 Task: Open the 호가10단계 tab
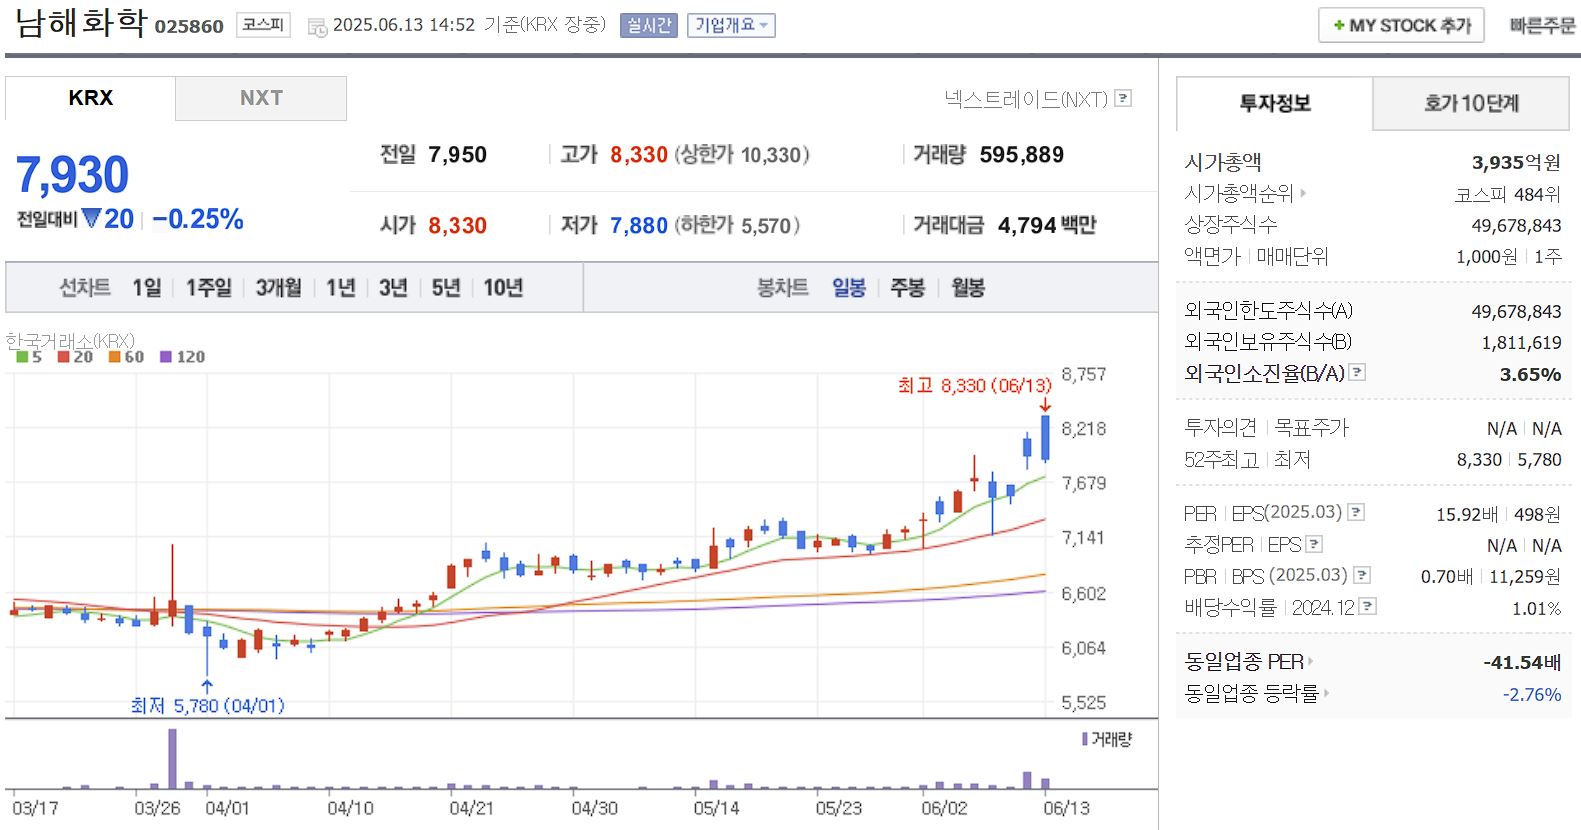tap(1471, 103)
